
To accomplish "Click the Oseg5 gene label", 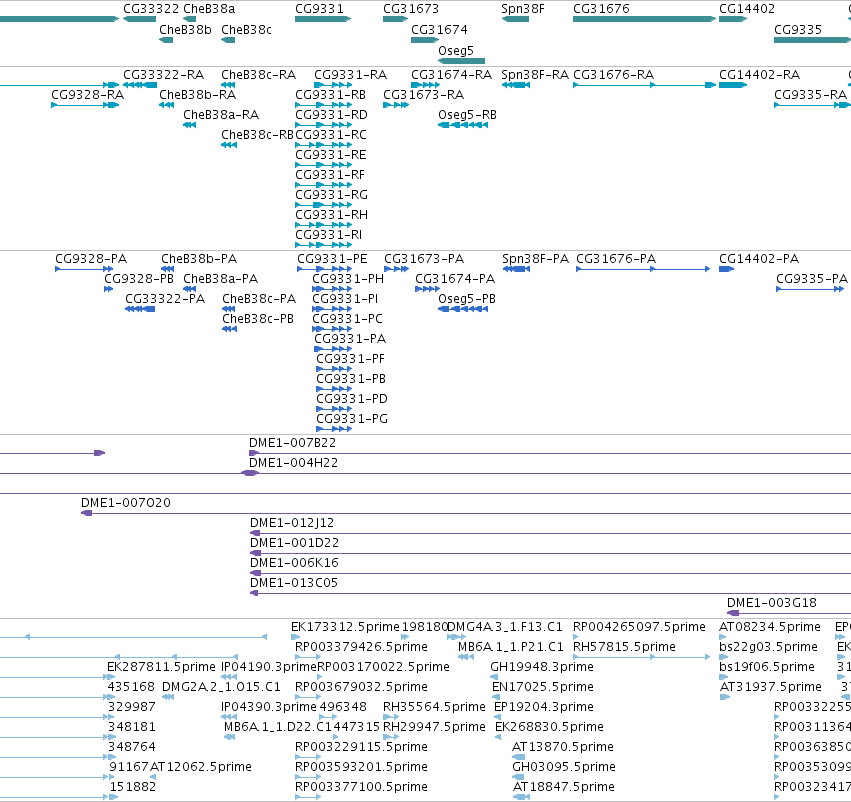I will coord(456,50).
